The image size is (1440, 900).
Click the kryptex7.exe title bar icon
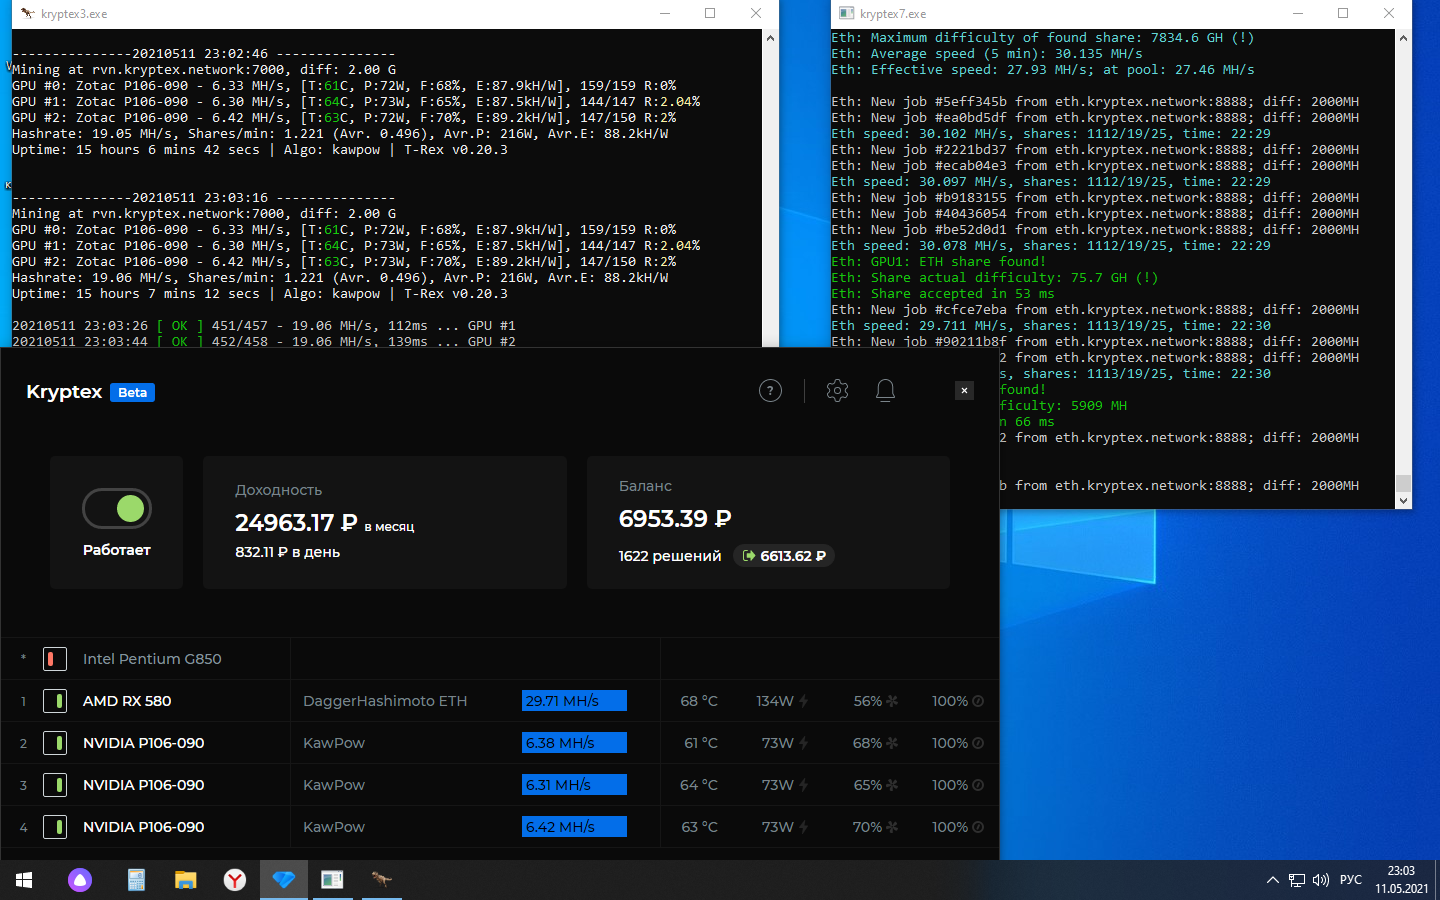pos(847,14)
